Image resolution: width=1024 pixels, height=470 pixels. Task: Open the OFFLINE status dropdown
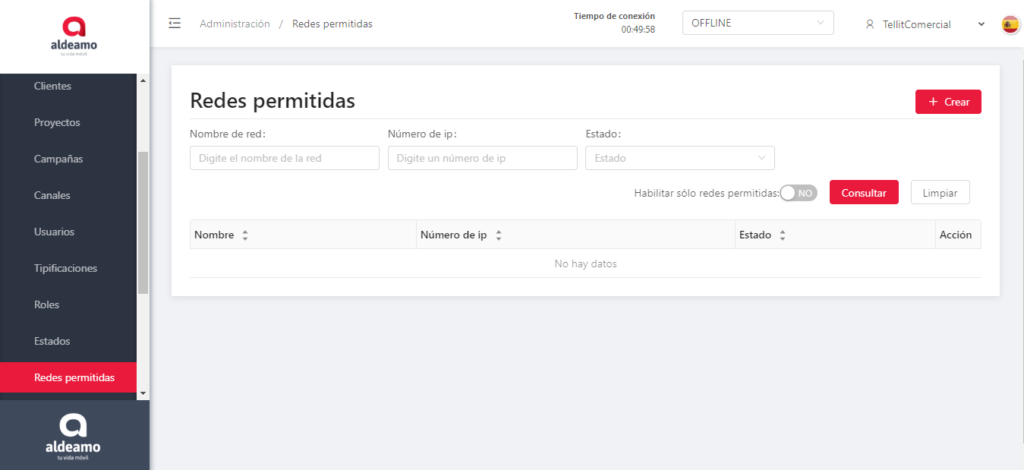click(757, 23)
